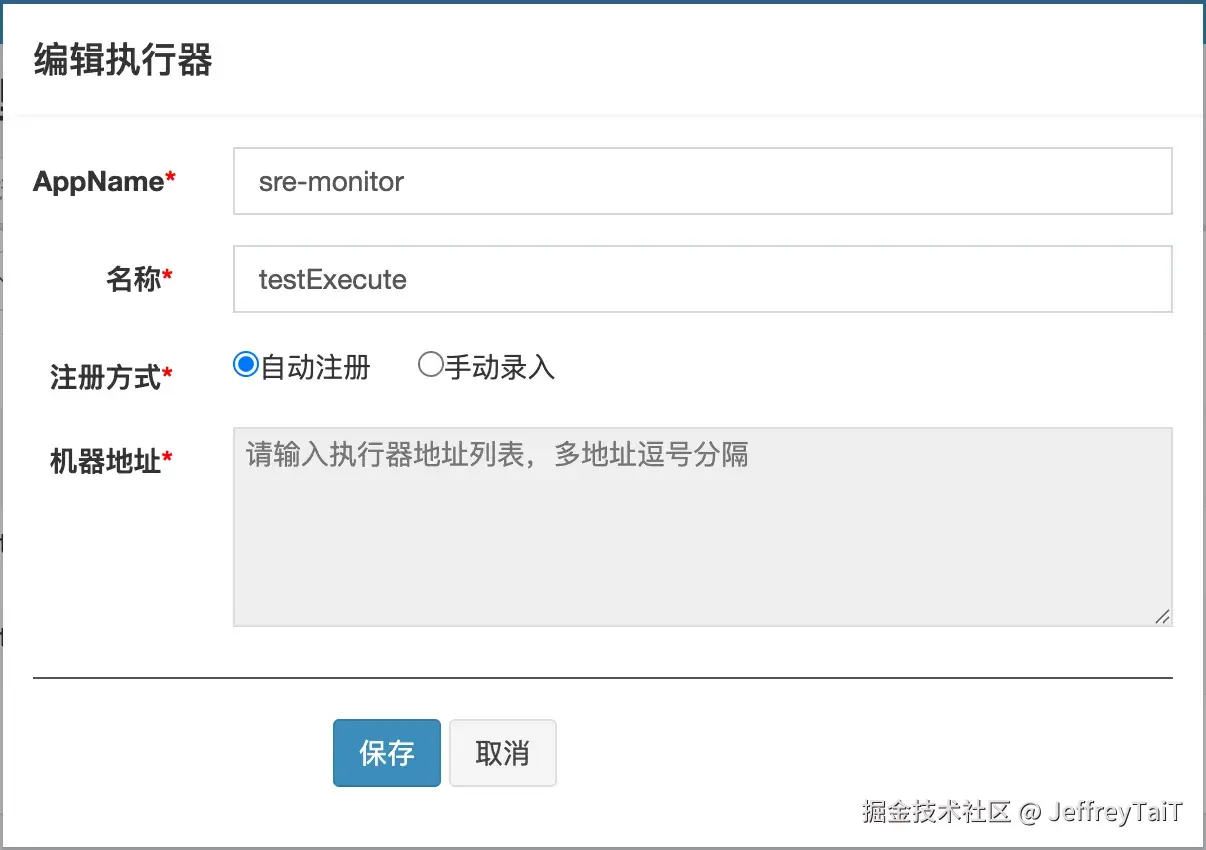Image resolution: width=1206 pixels, height=850 pixels.
Task: Click the 保存 save button
Action: point(386,753)
